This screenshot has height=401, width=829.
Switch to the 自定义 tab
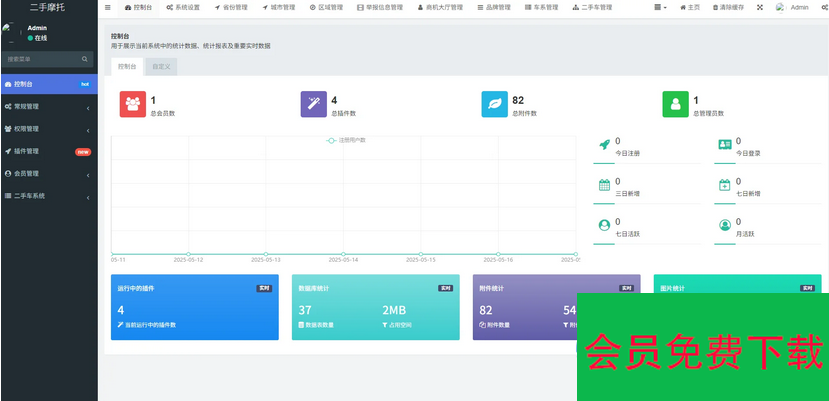coord(160,67)
